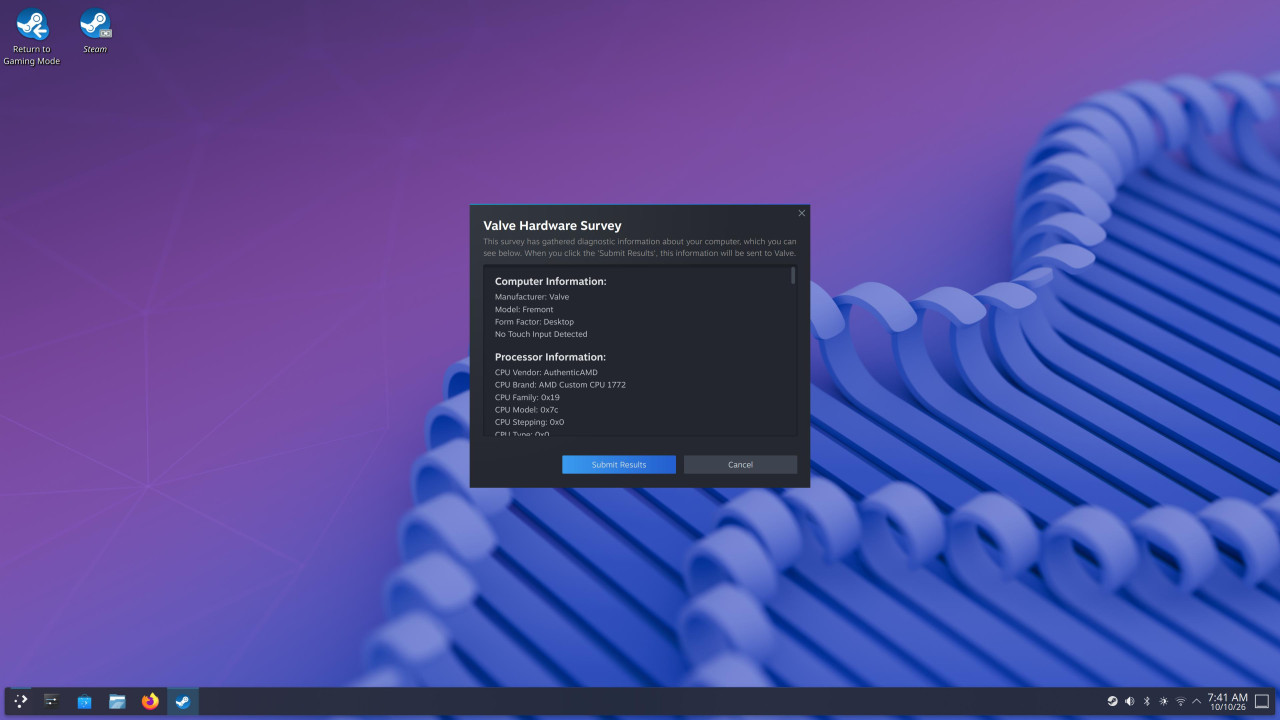Image resolution: width=1280 pixels, height=720 pixels.
Task: Open the KDE application launcher
Action: pos(20,701)
